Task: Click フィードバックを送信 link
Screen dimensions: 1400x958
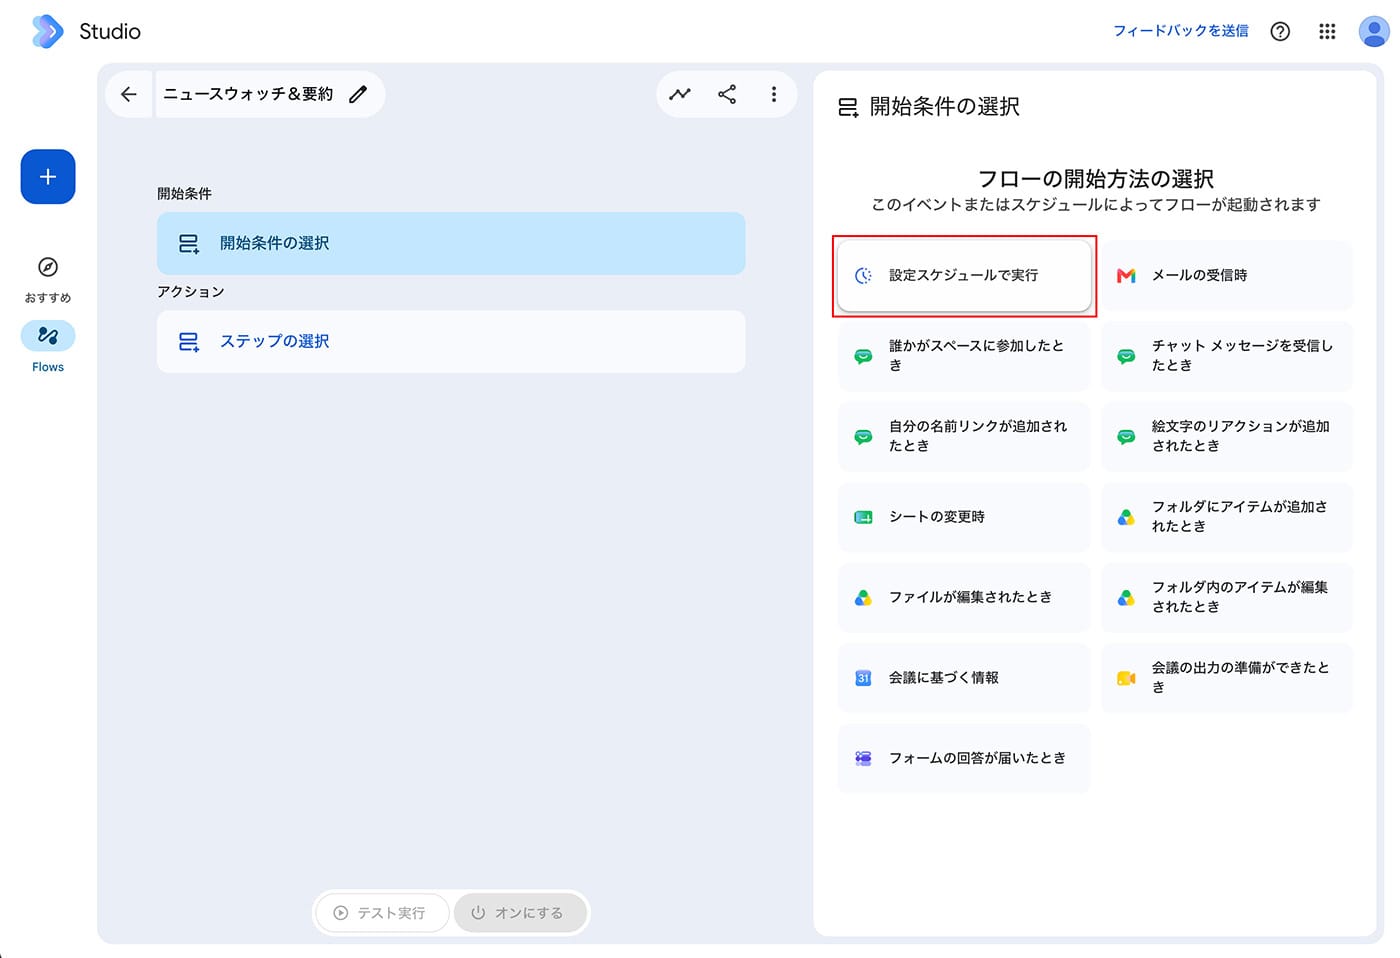Action: coord(1181,31)
